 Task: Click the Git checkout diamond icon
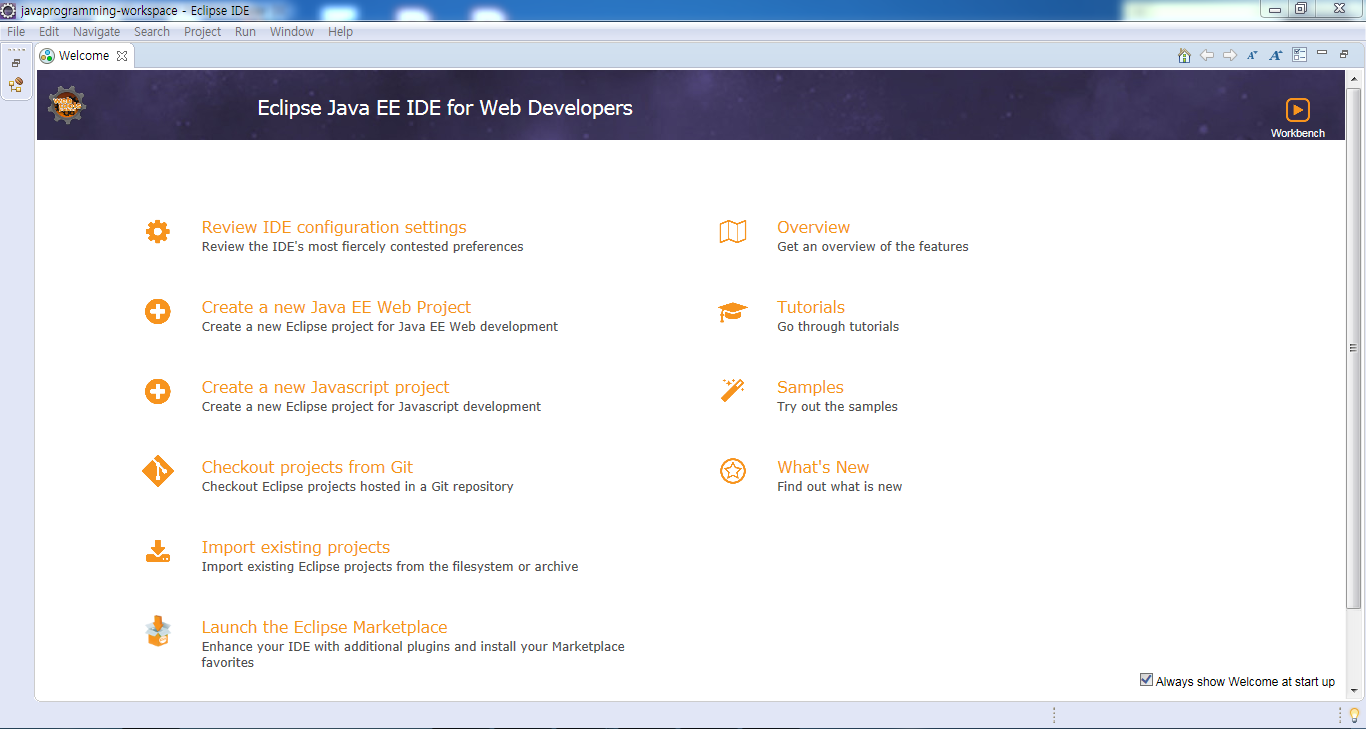[157, 471]
